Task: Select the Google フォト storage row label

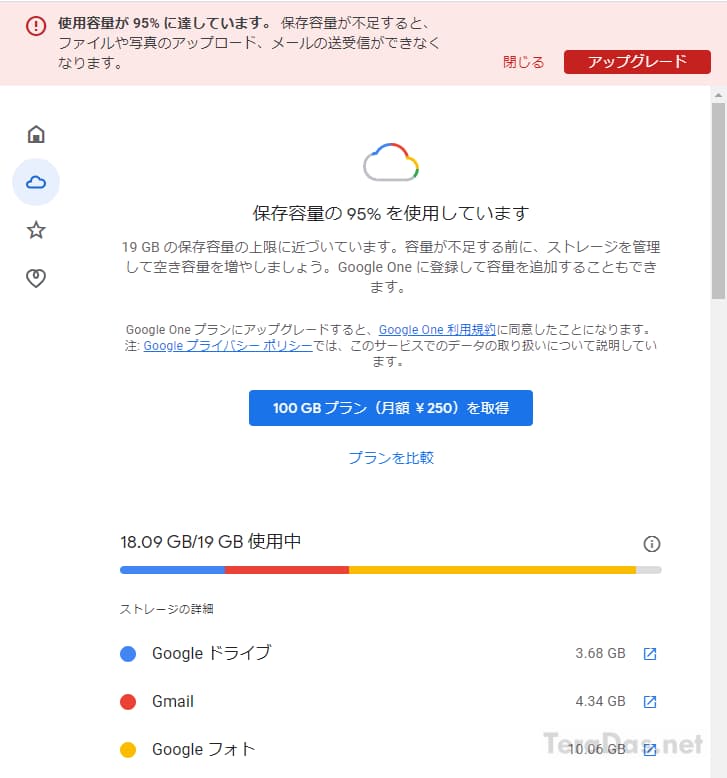Action: click(x=204, y=749)
